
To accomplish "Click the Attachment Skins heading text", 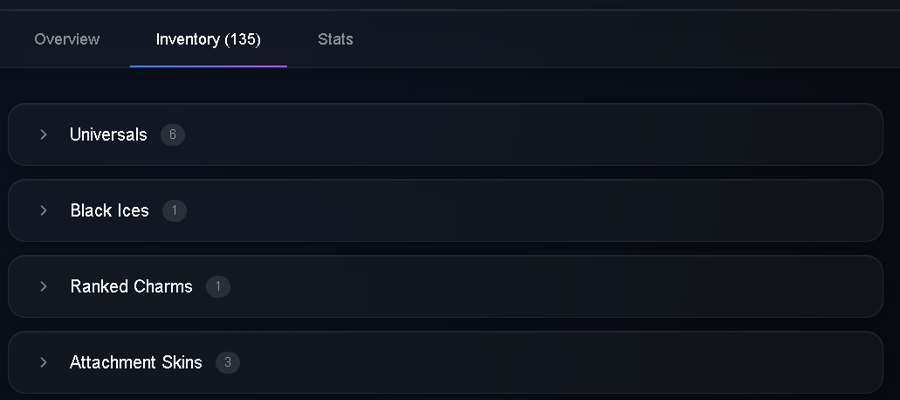I will tap(136, 362).
